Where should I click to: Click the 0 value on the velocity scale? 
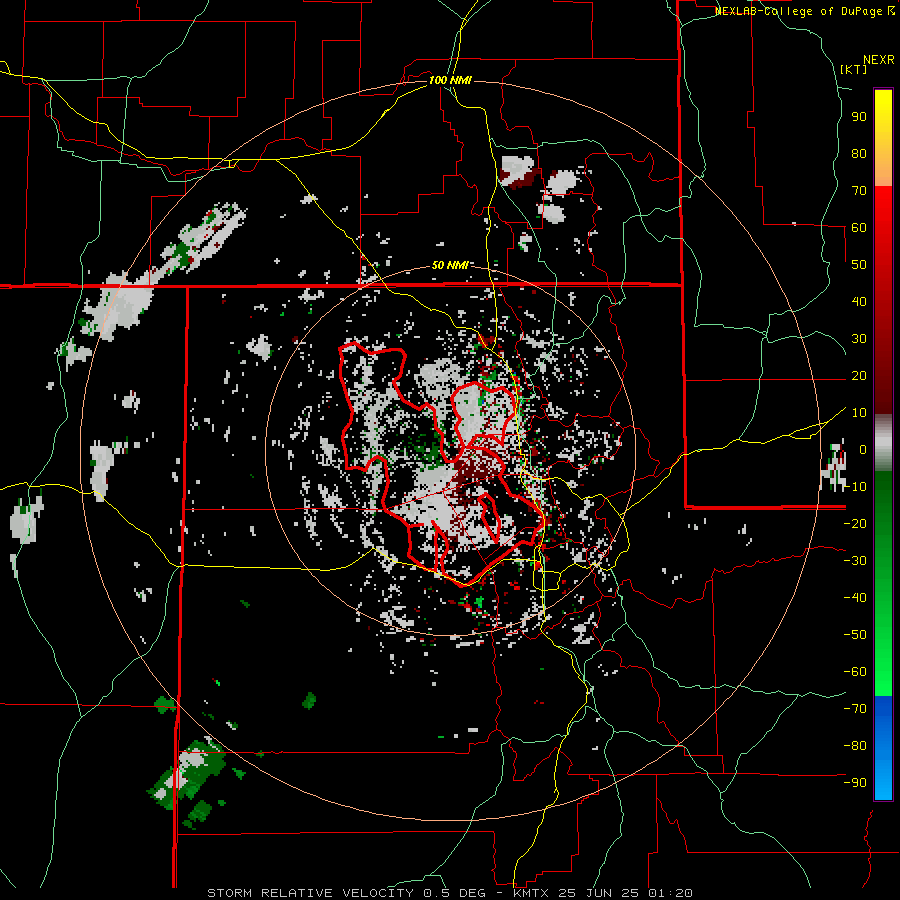pos(863,450)
